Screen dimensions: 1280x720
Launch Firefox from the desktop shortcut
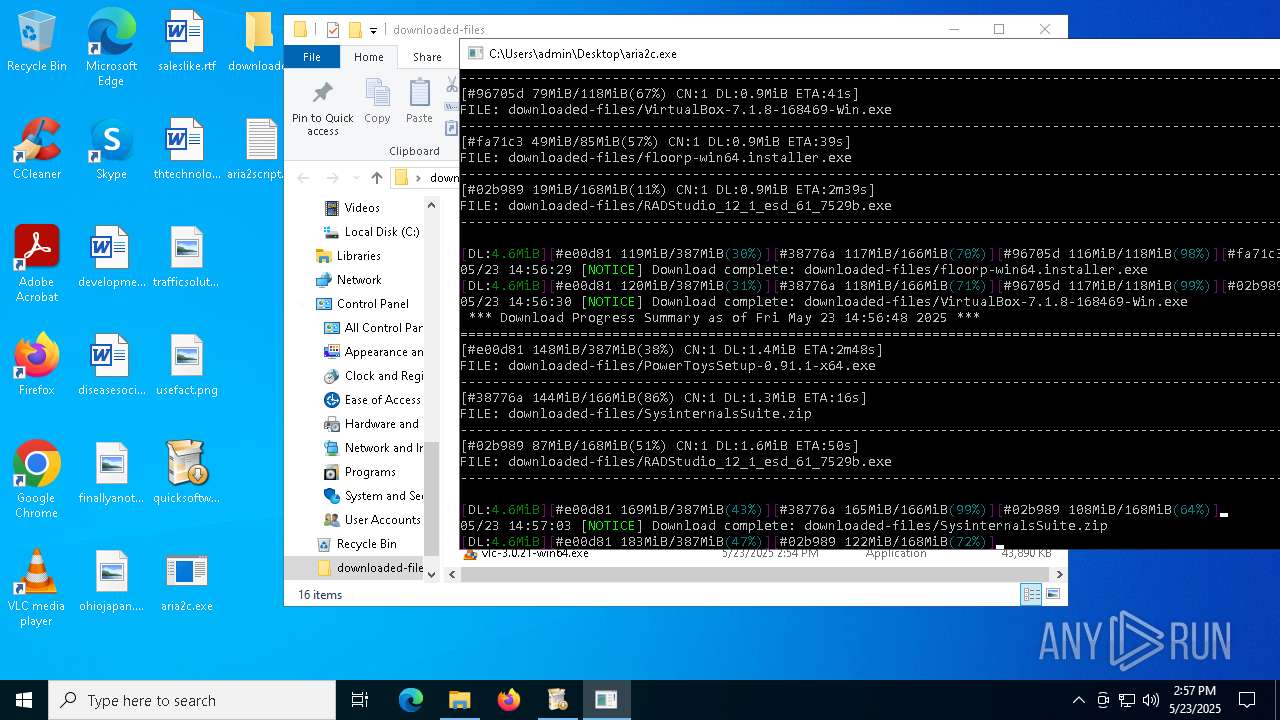pyautogui.click(x=37, y=366)
